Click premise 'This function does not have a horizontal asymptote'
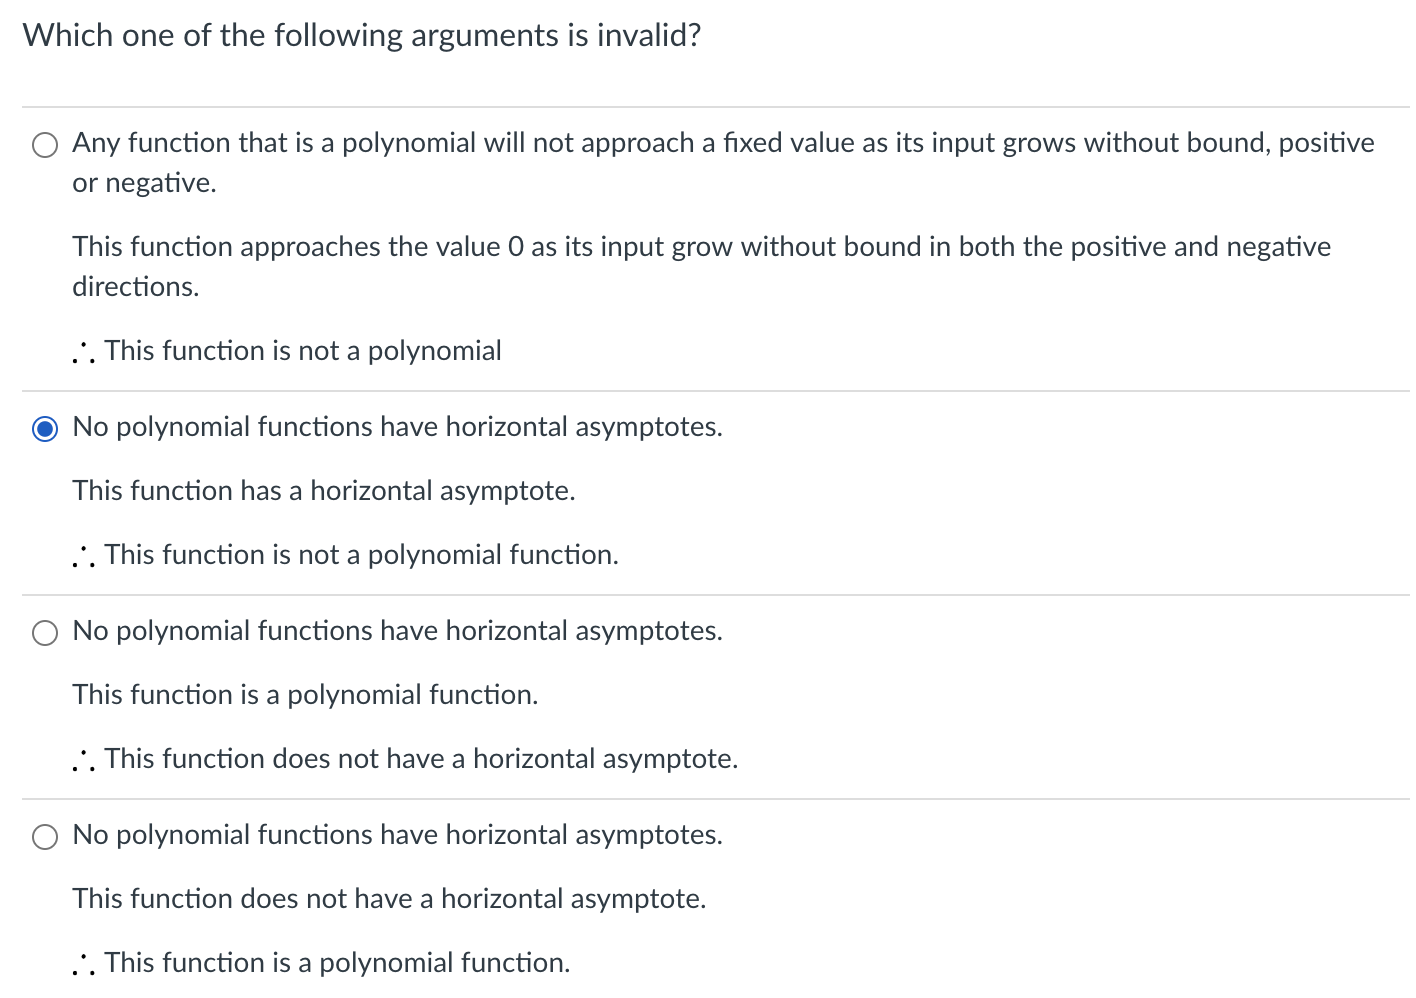The image size is (1416, 998). point(388,899)
